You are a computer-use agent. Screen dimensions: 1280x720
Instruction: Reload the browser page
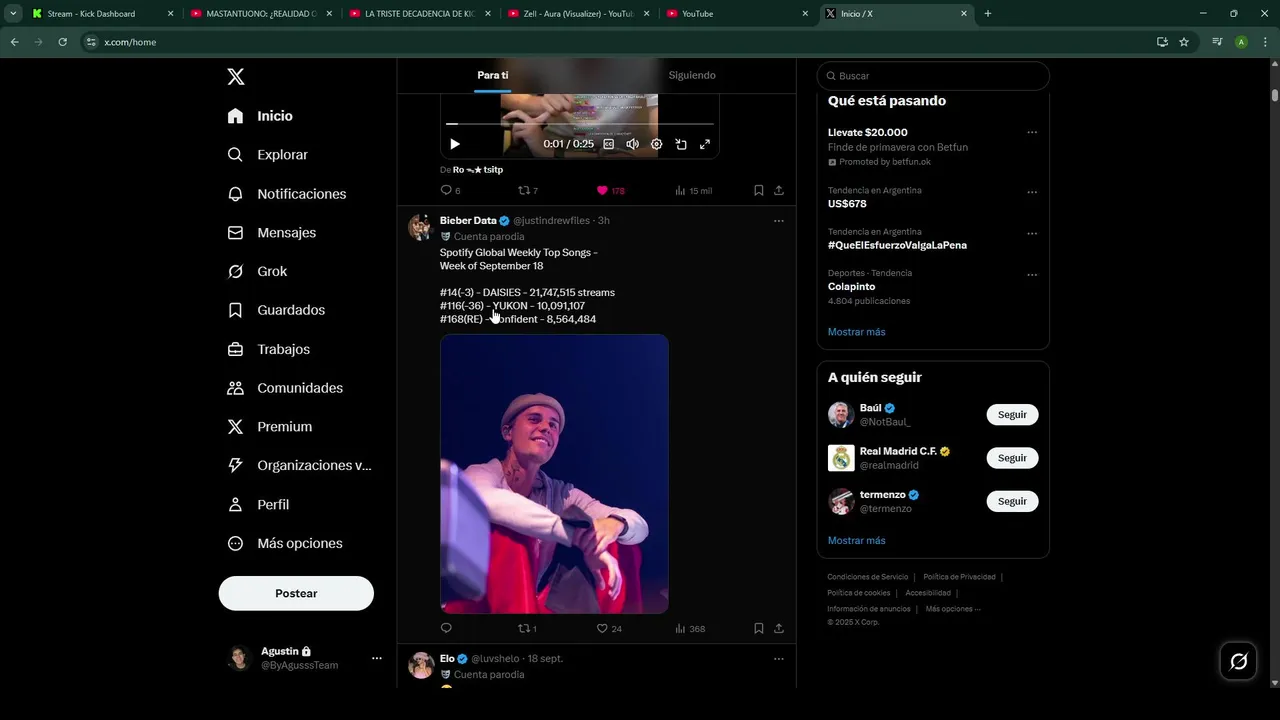(62, 42)
